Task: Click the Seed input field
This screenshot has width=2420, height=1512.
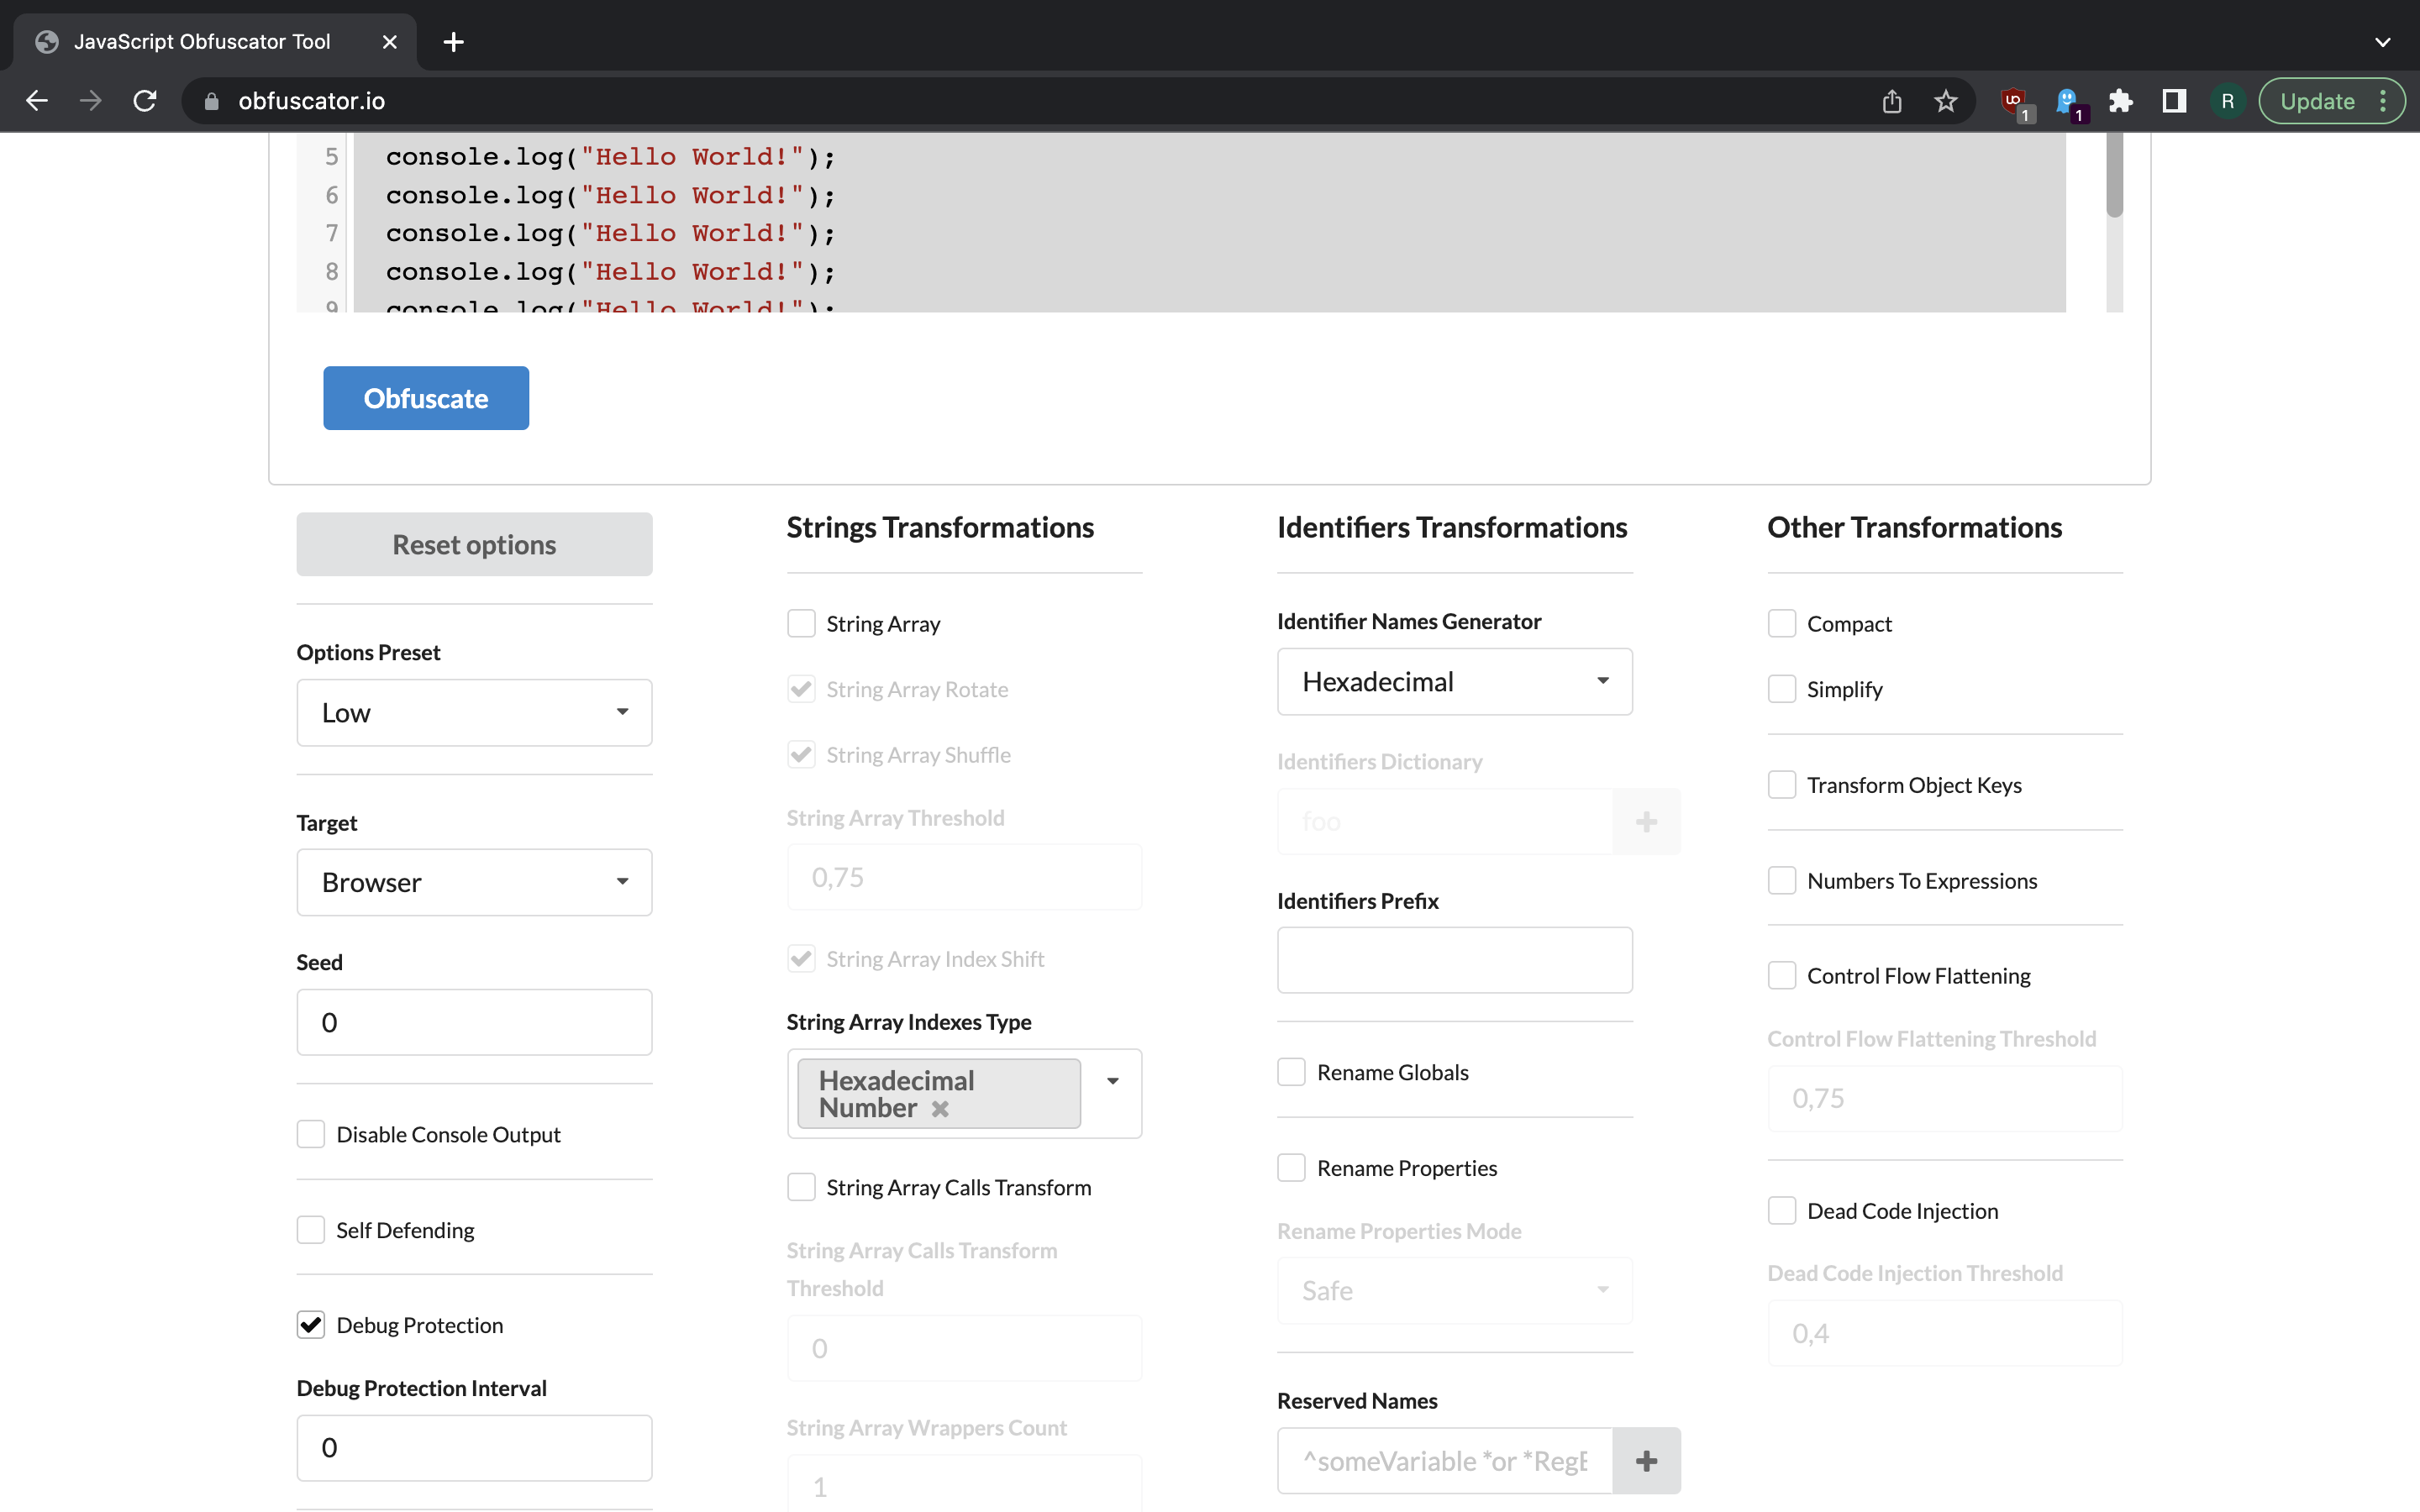Action: point(474,1022)
